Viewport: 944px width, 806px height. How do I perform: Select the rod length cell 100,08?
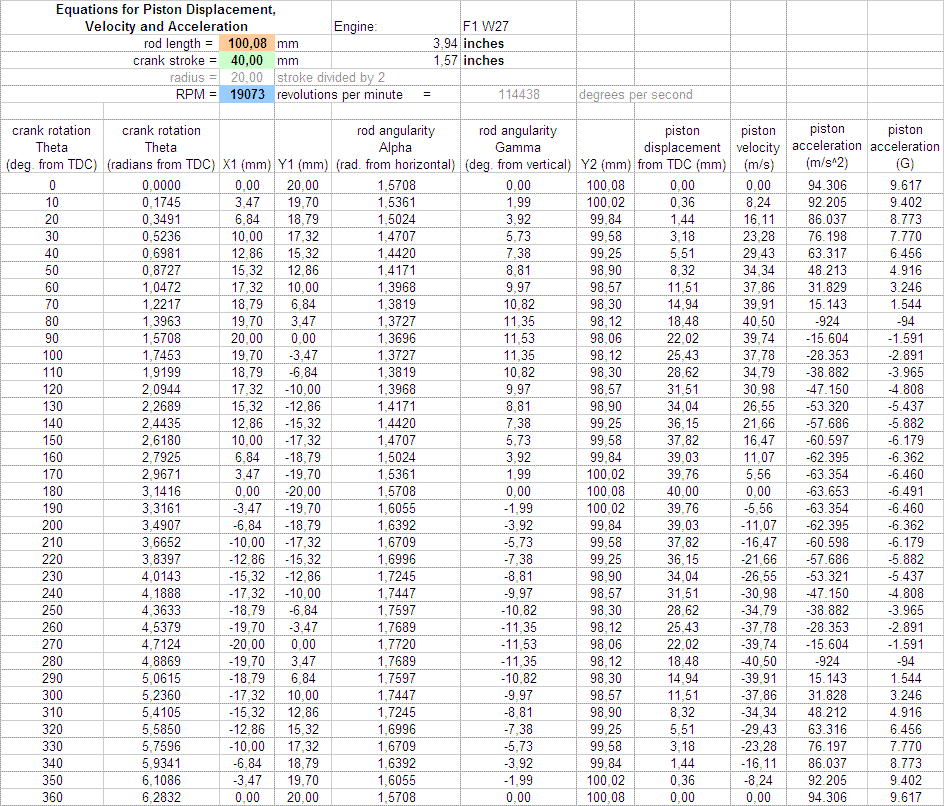pos(247,43)
